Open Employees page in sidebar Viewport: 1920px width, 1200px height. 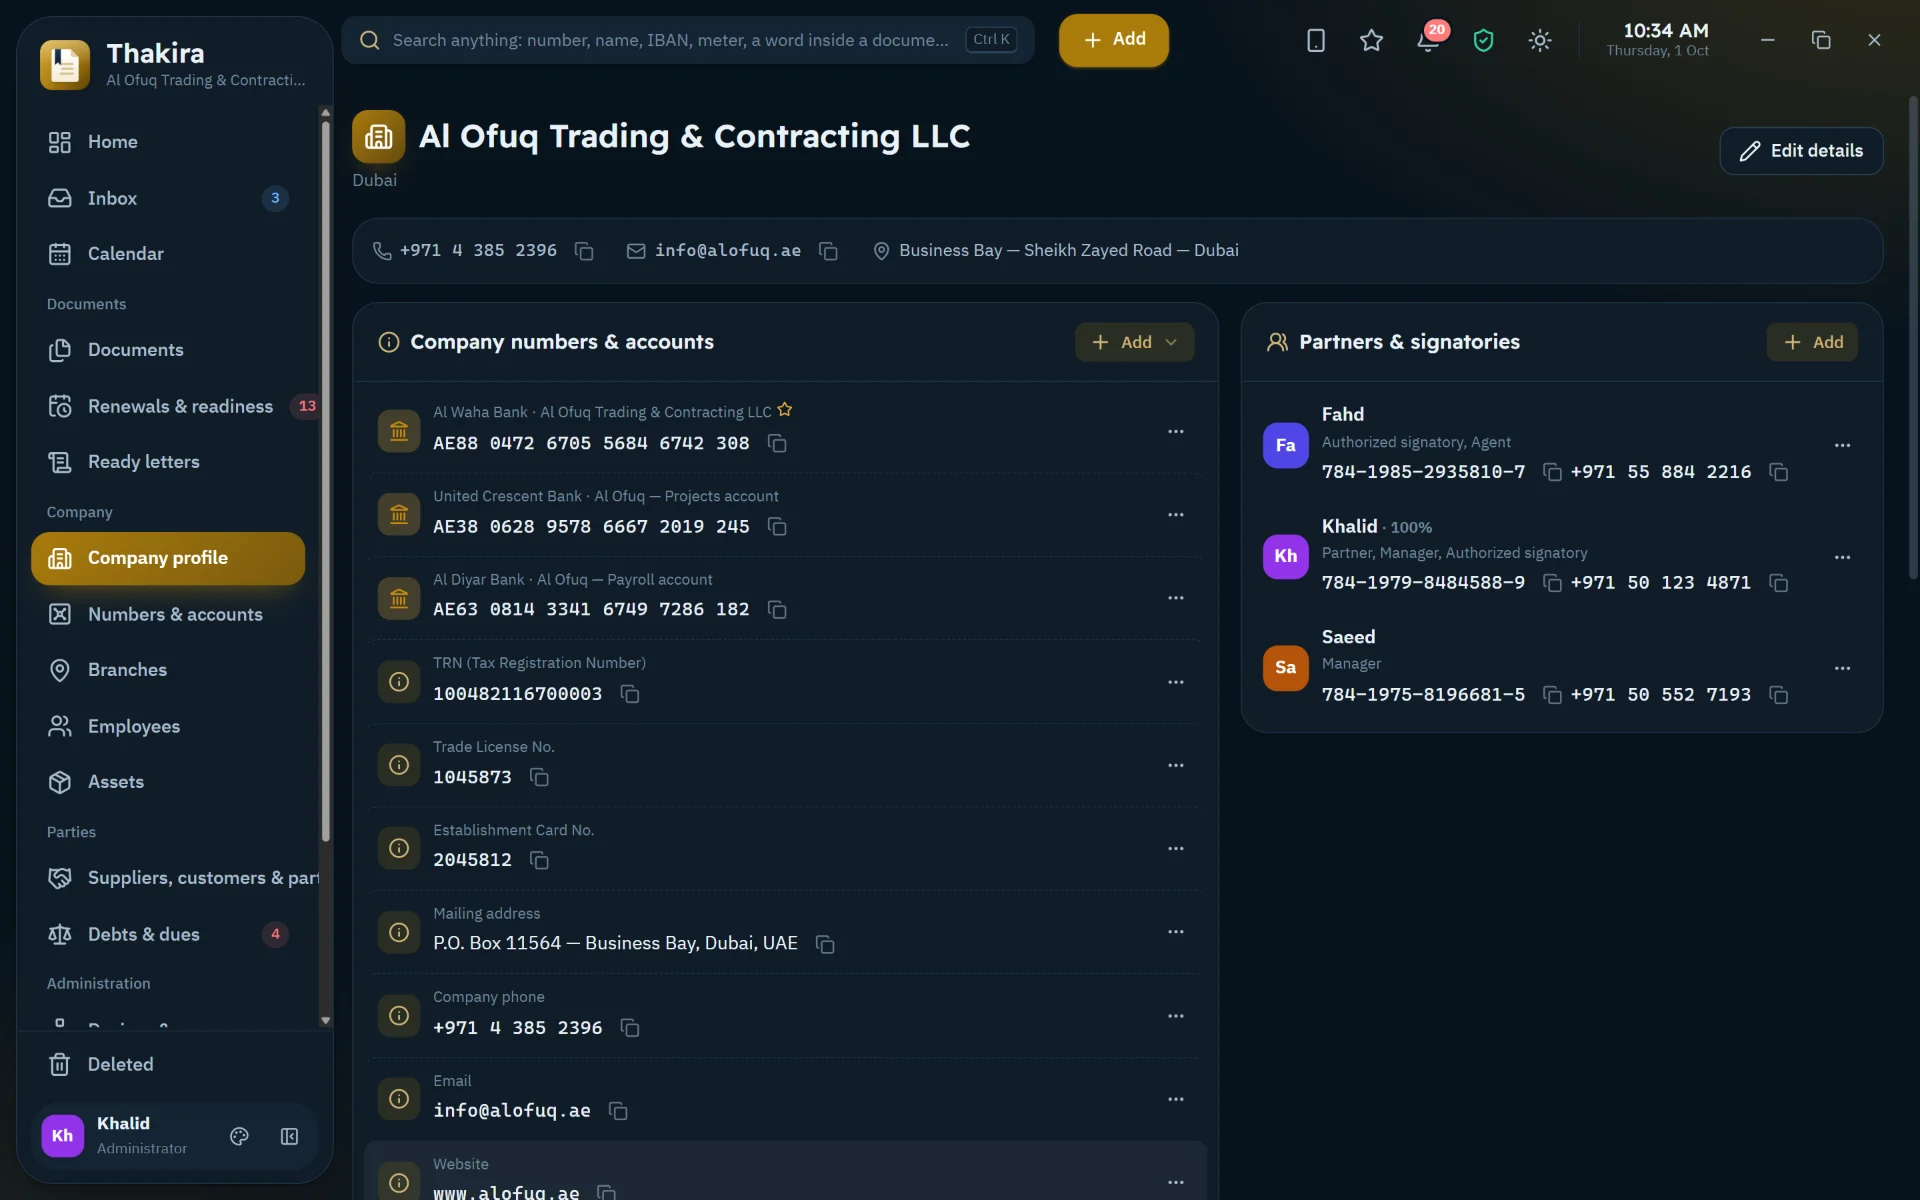pos(168,726)
